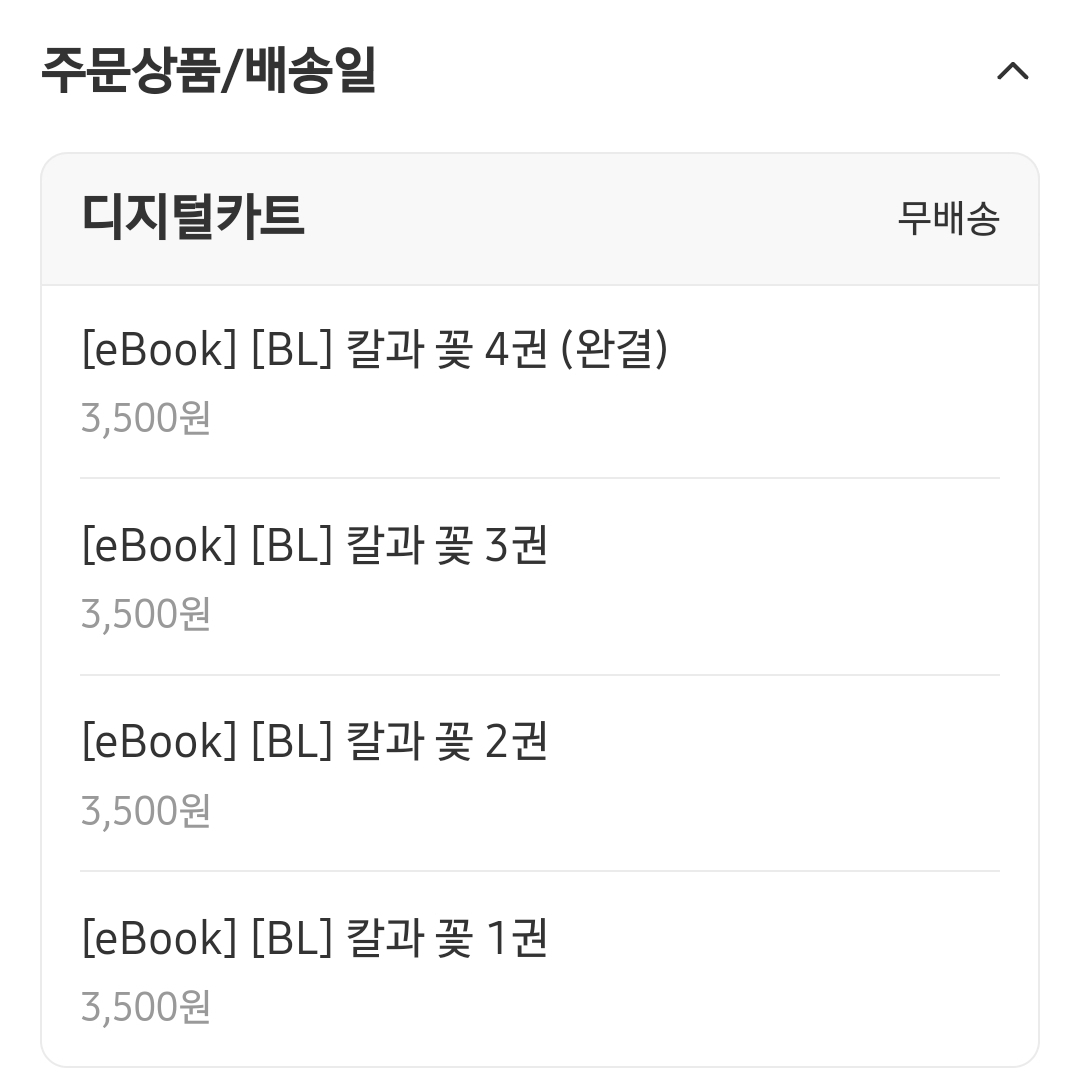The height and width of the screenshot is (1082, 1080).
Task: Tap the 3,500원 price under 2권
Action: coord(146,810)
